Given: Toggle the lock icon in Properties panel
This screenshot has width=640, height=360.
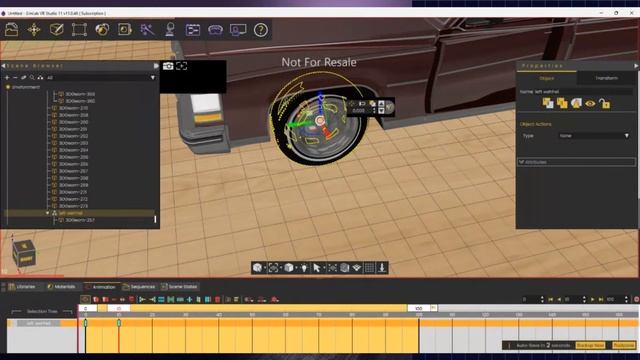Looking at the screenshot, I should coord(604,104).
